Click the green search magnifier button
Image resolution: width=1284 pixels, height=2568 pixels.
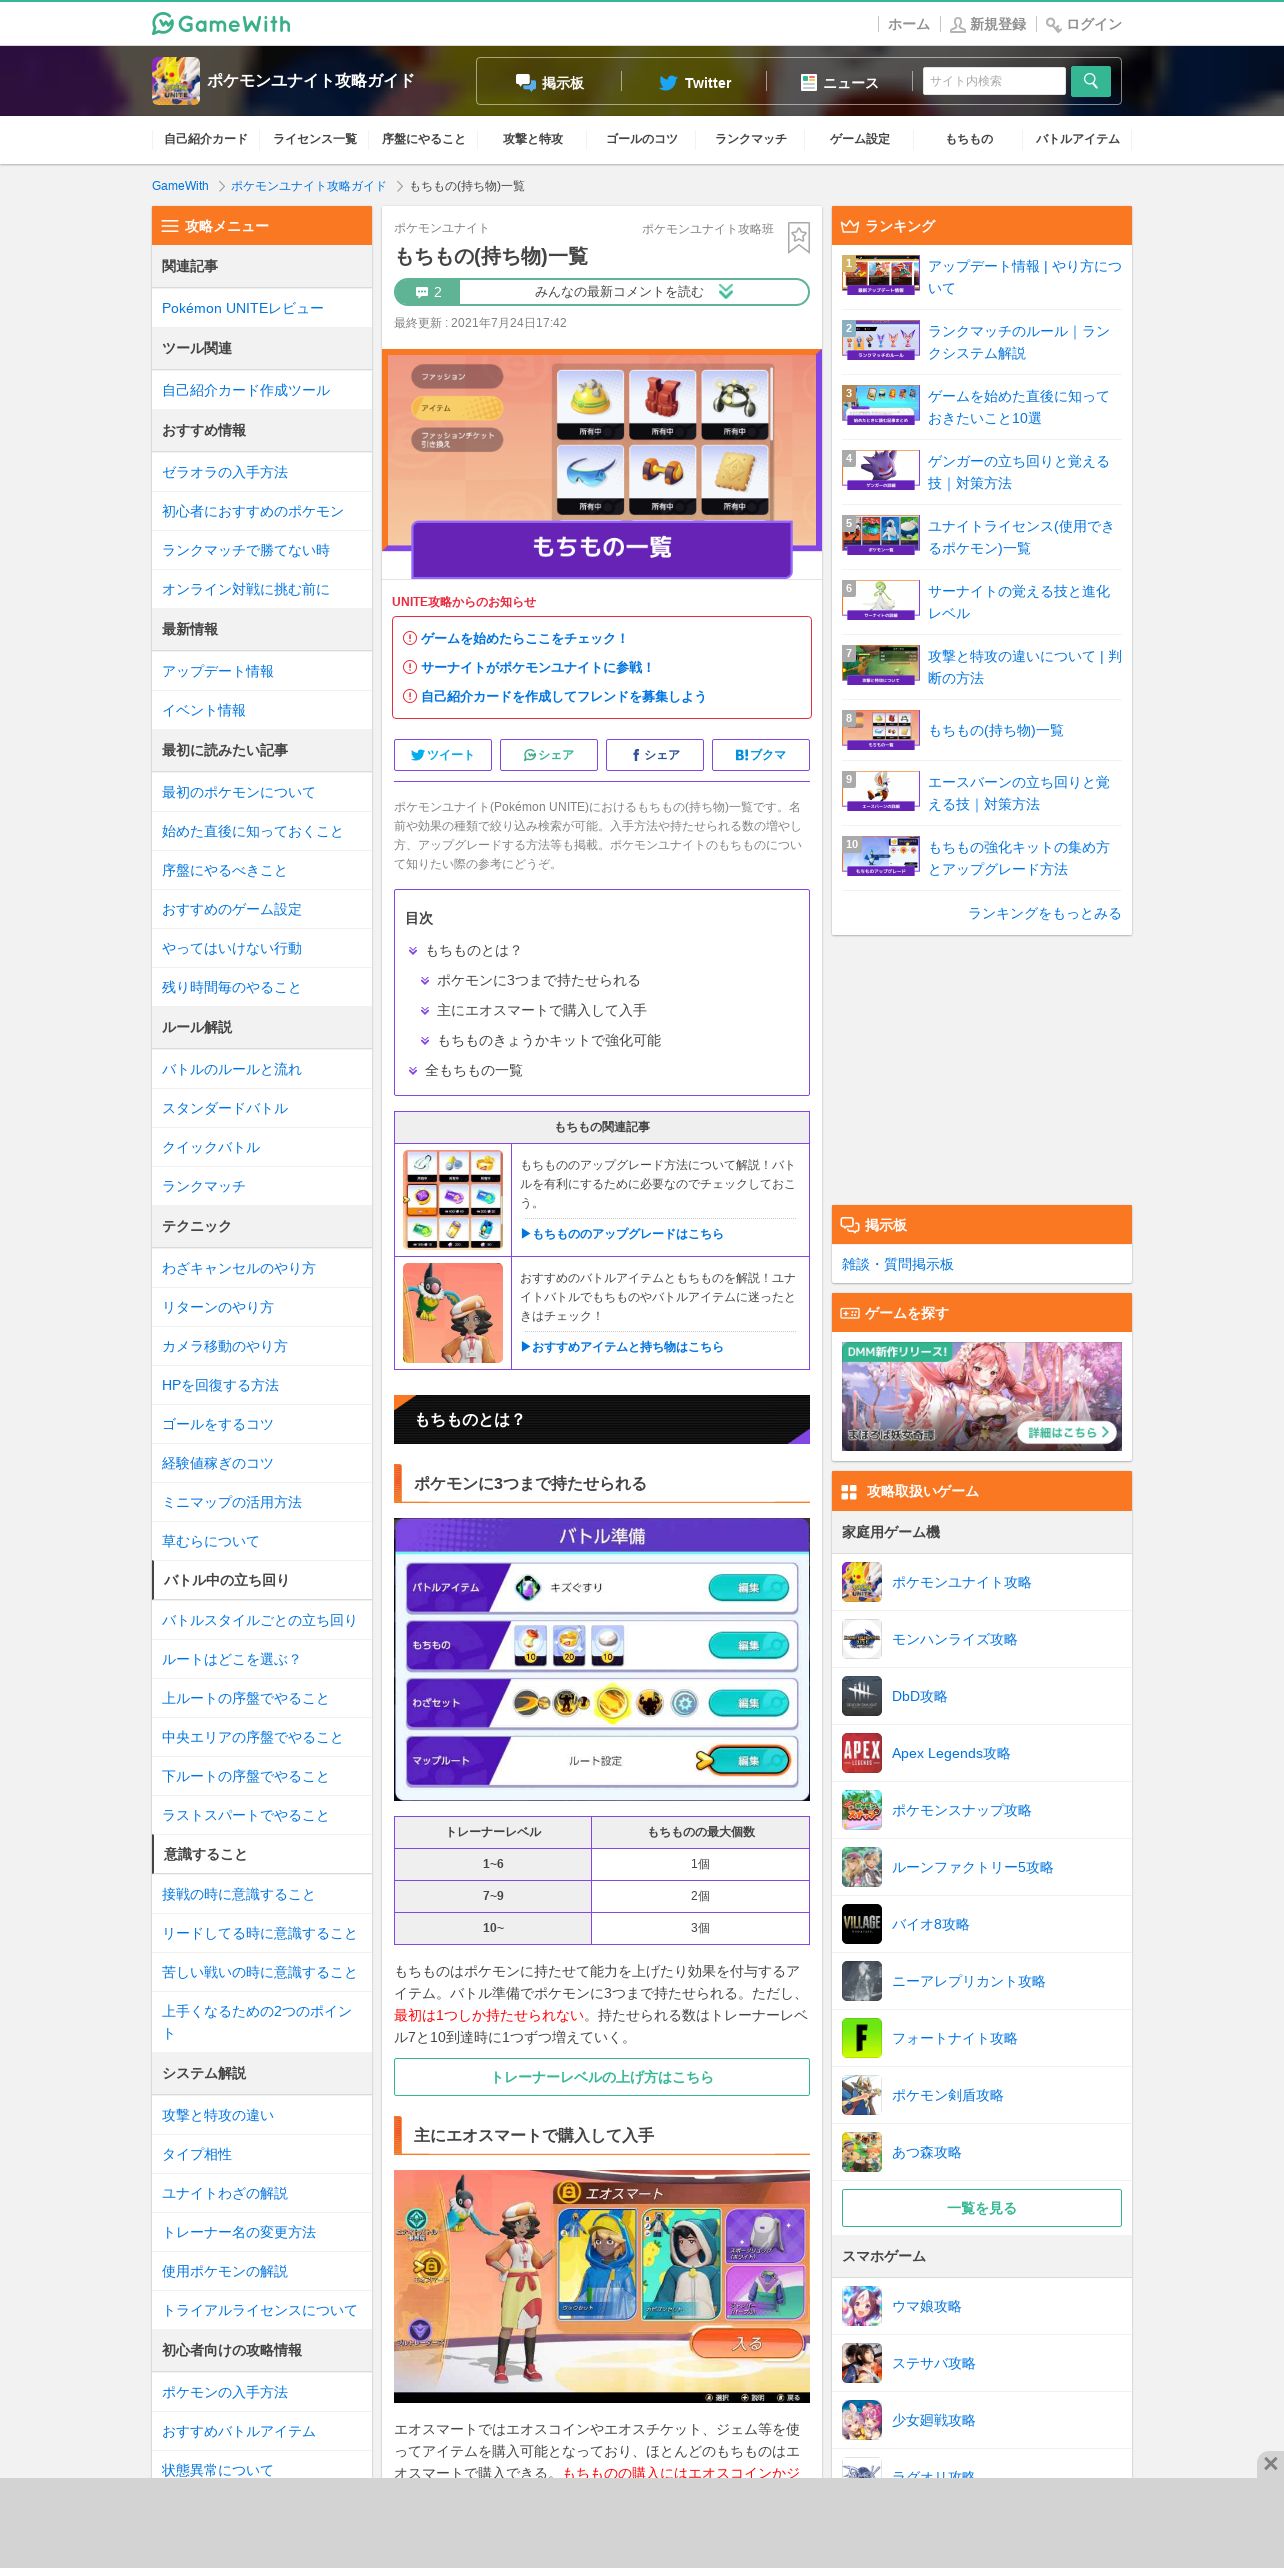tap(1091, 81)
